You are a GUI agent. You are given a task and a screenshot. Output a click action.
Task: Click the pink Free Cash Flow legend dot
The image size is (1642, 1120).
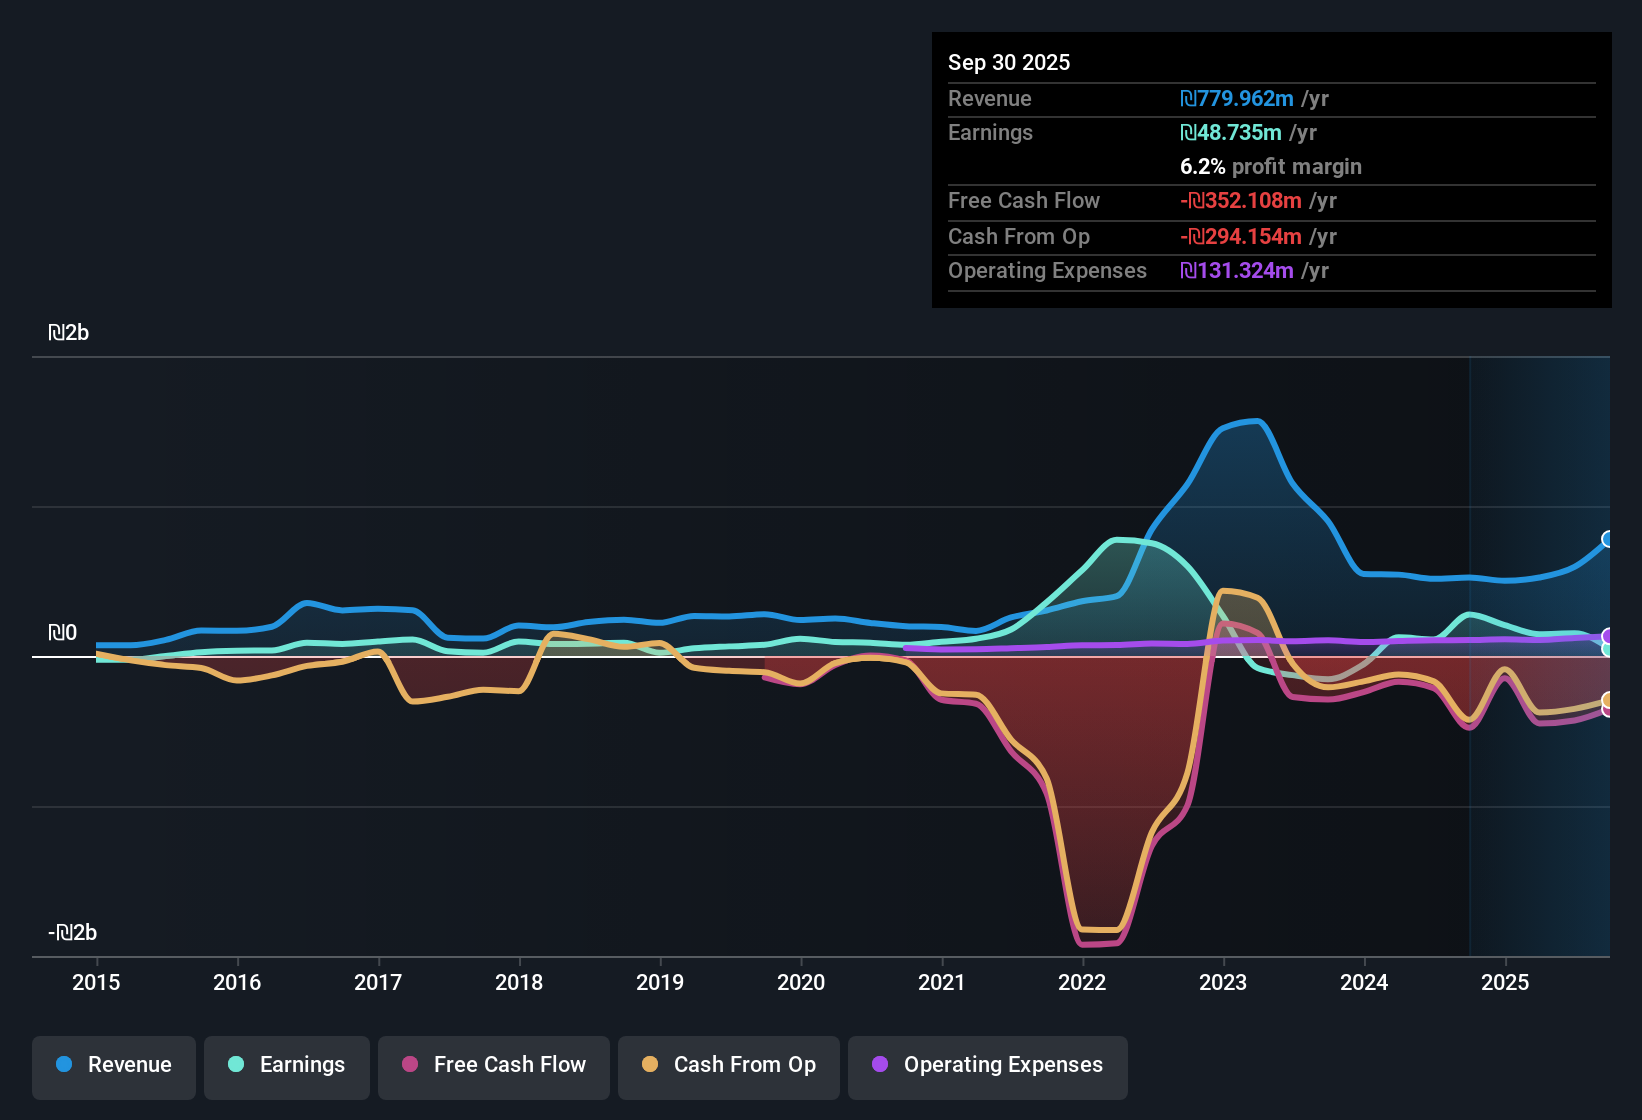409,1065
